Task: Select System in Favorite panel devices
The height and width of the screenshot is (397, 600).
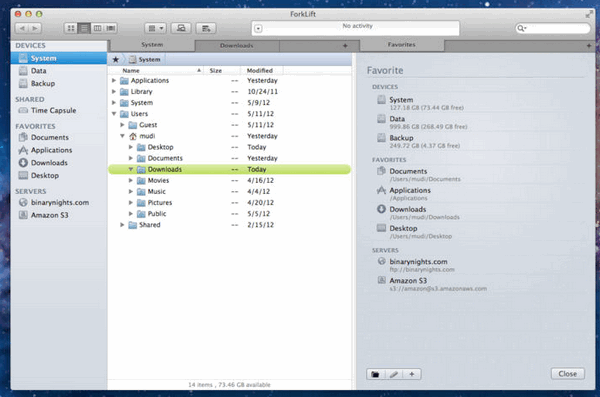Action: point(420,103)
